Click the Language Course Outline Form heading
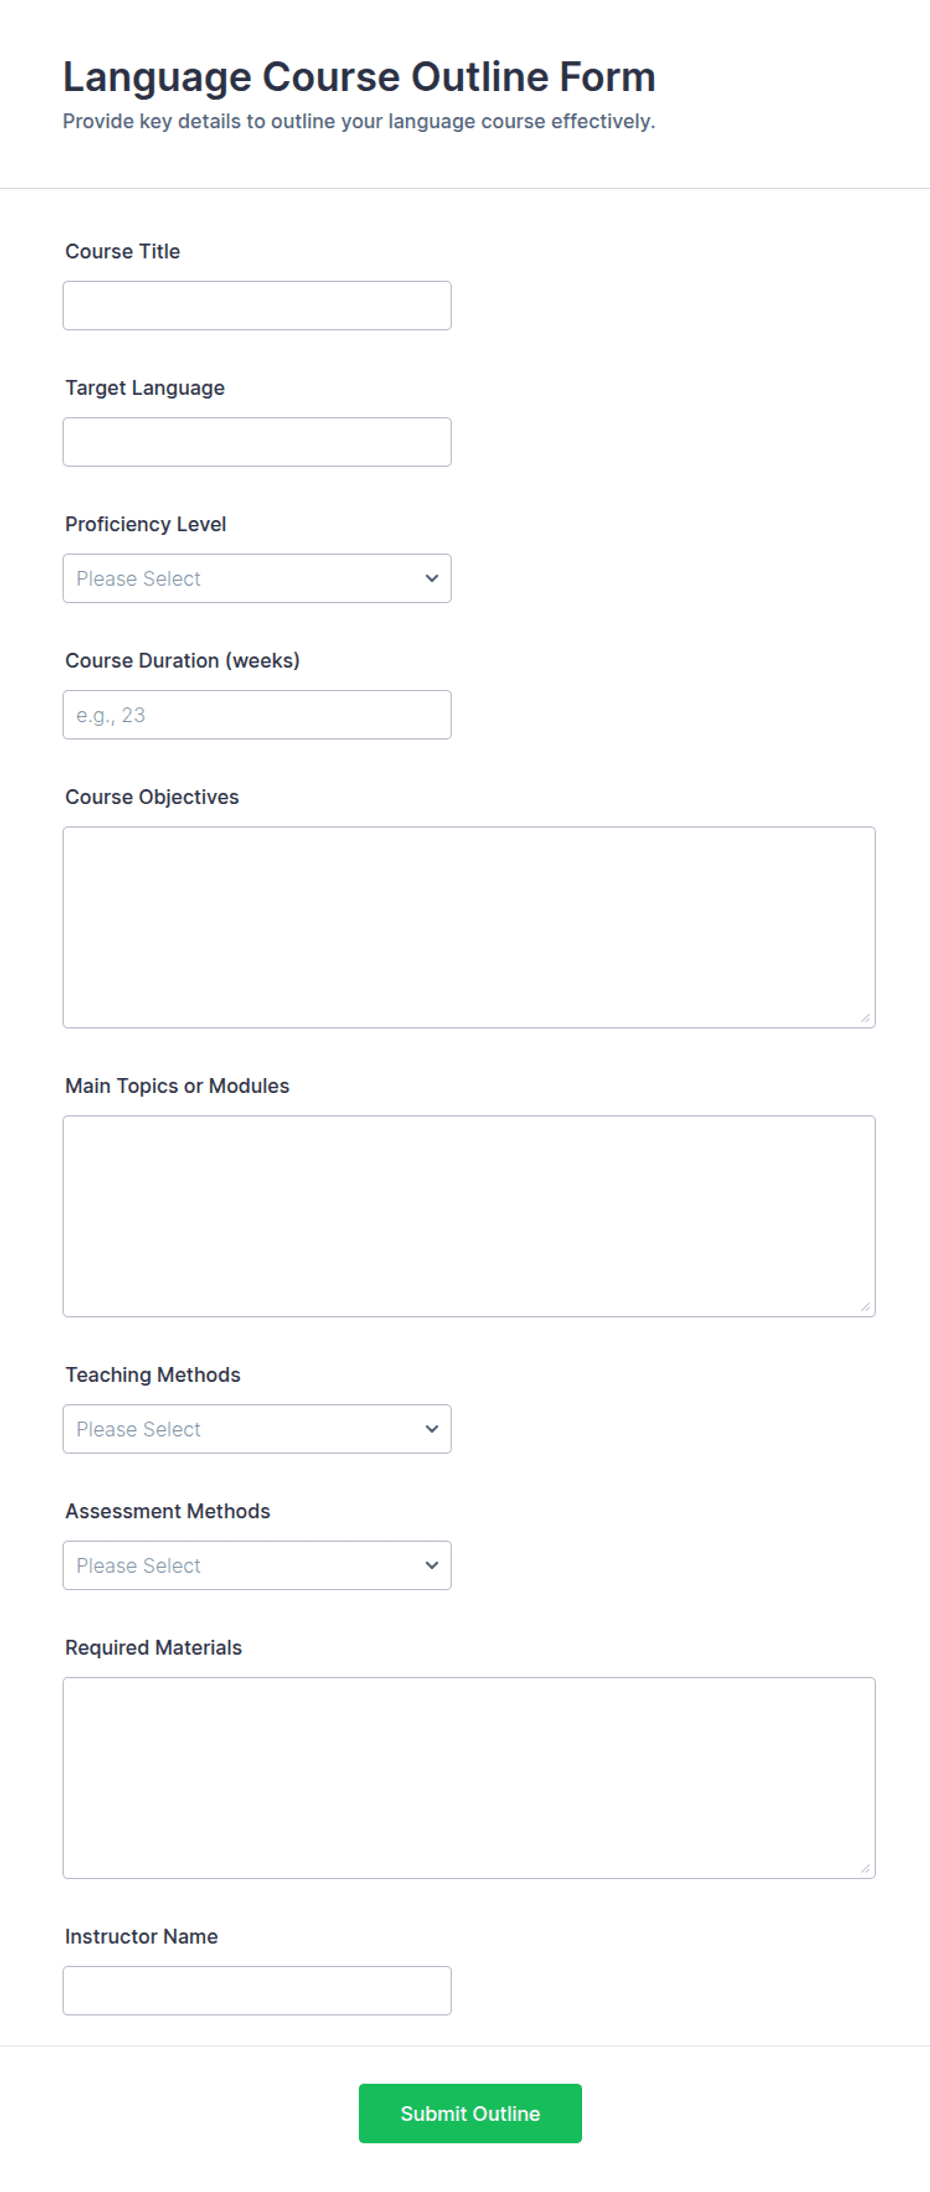The width and height of the screenshot is (930, 2192). point(359,77)
